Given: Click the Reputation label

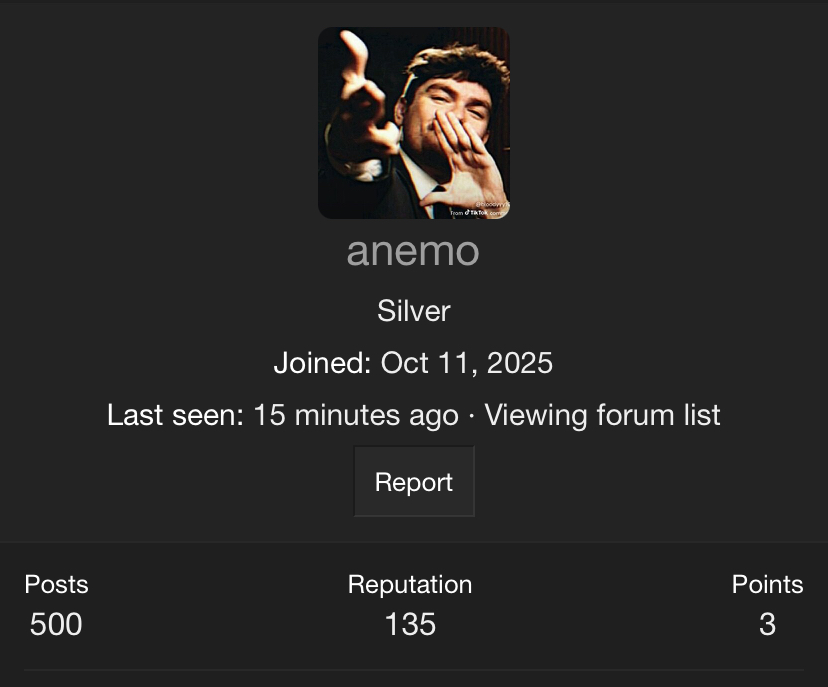Looking at the screenshot, I should coord(410,584).
